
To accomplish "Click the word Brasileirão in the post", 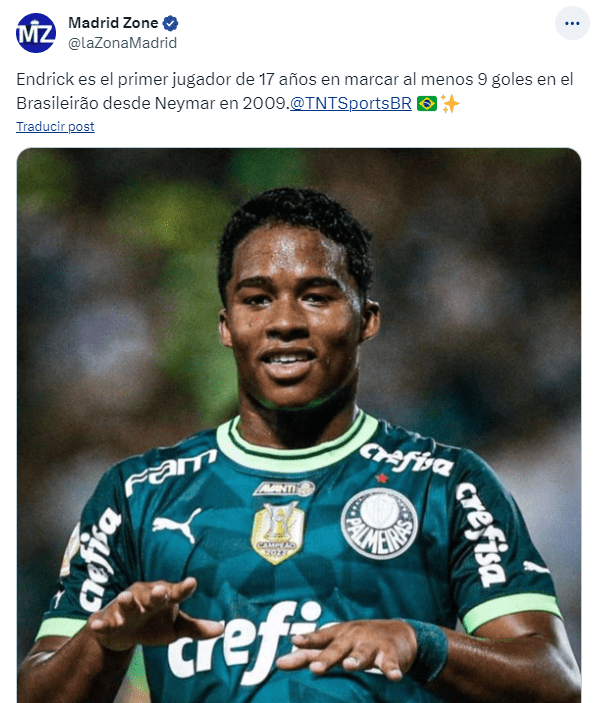I will coord(57,104).
